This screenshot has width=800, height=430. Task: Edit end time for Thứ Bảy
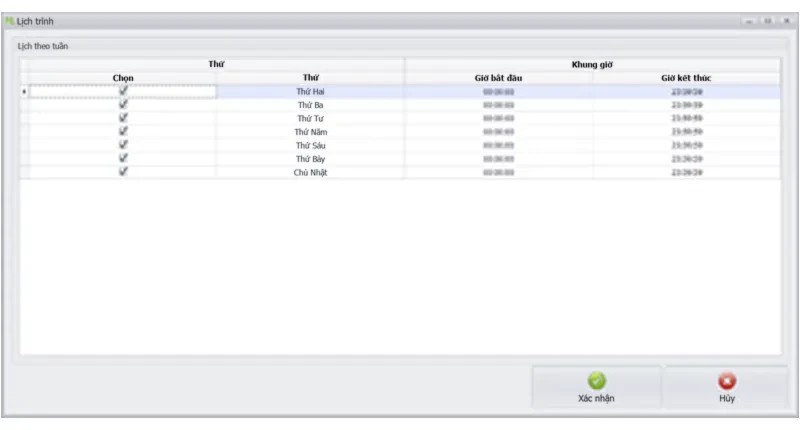coord(687,159)
